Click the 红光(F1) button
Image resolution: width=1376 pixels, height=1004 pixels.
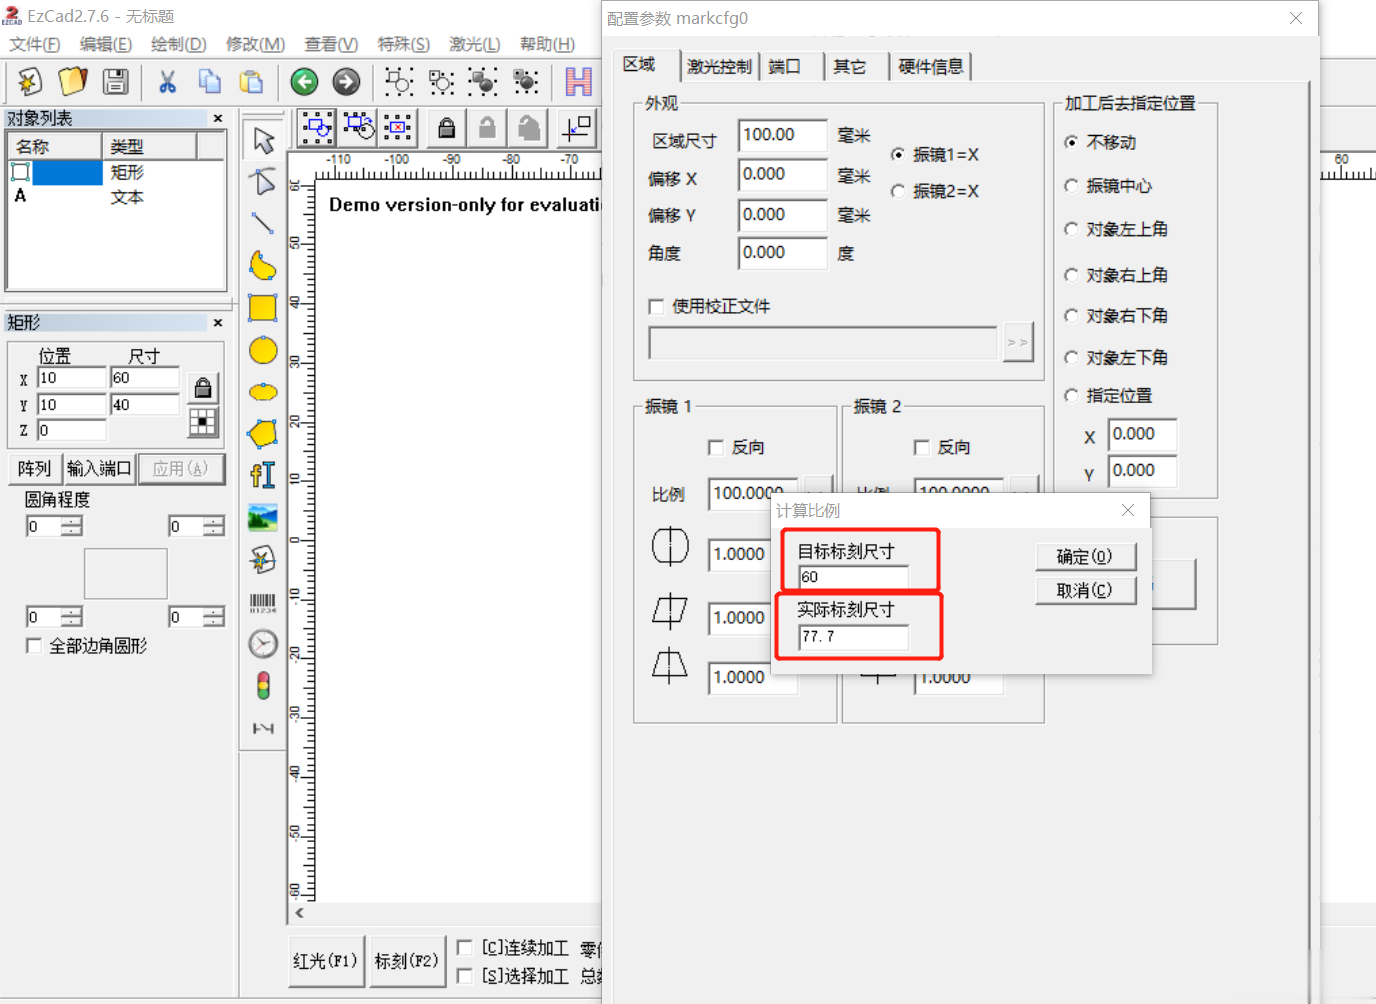326,962
